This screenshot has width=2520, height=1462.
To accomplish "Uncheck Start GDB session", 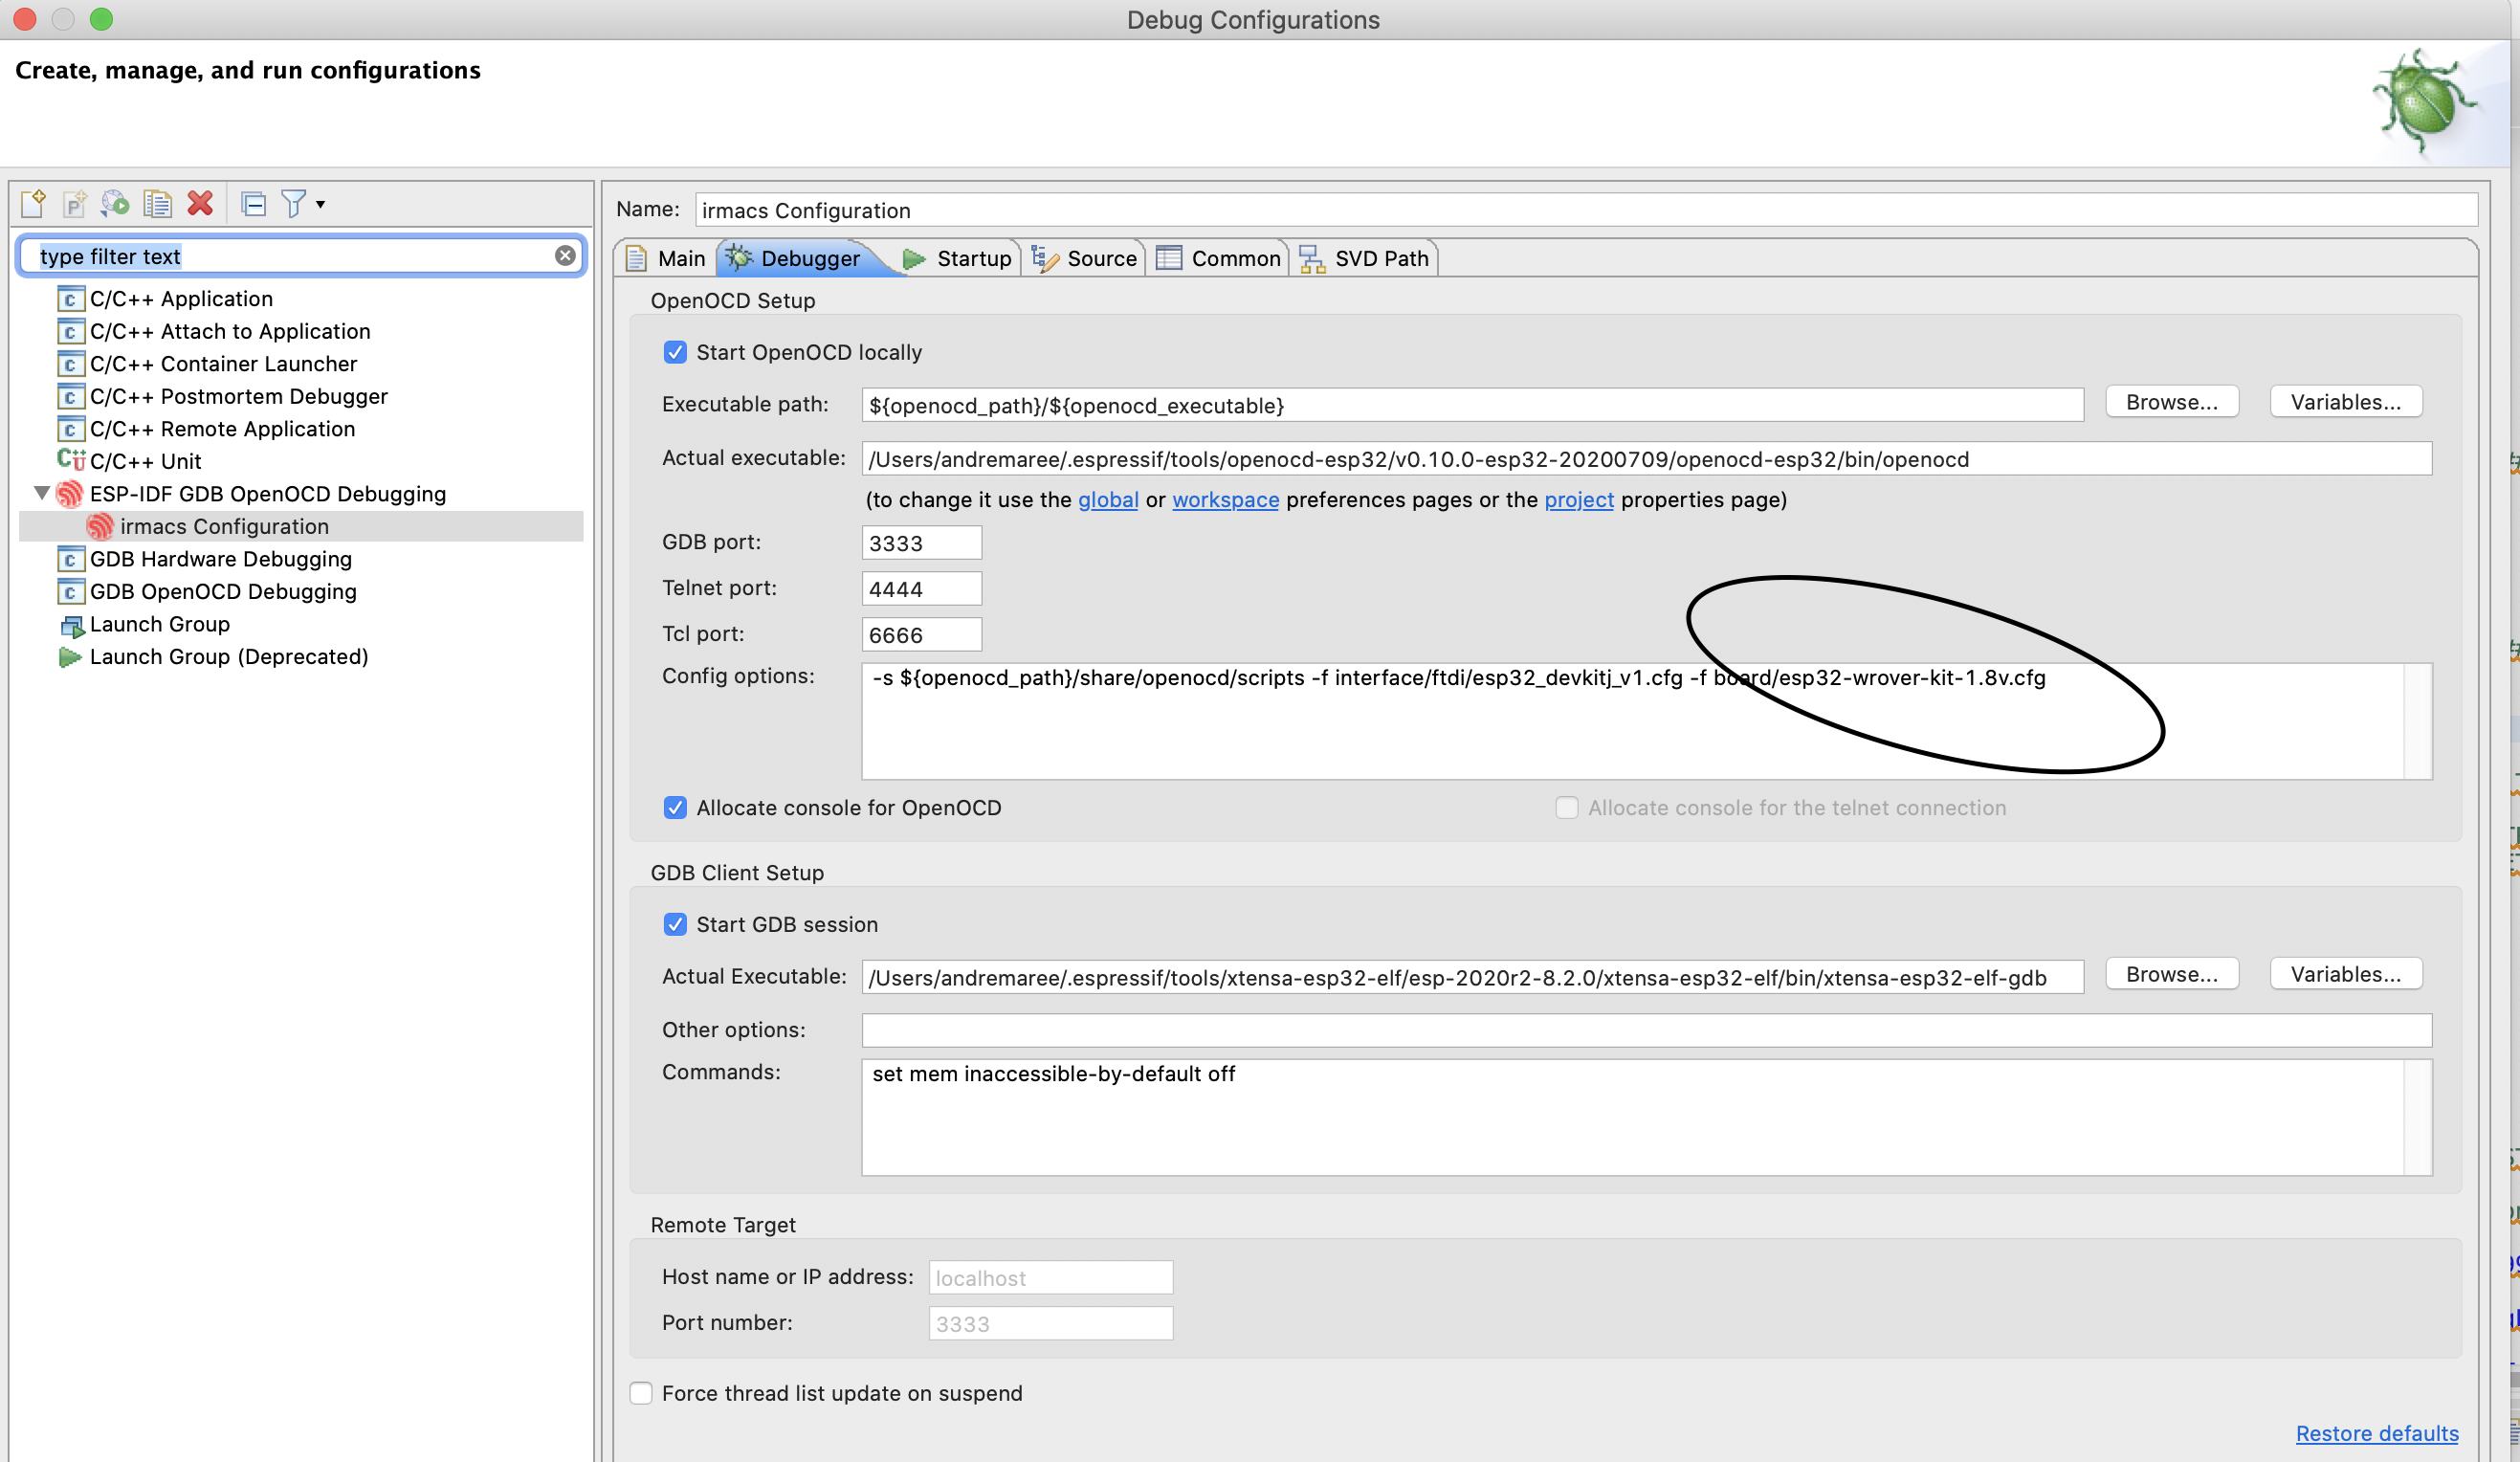I will [x=675, y=924].
